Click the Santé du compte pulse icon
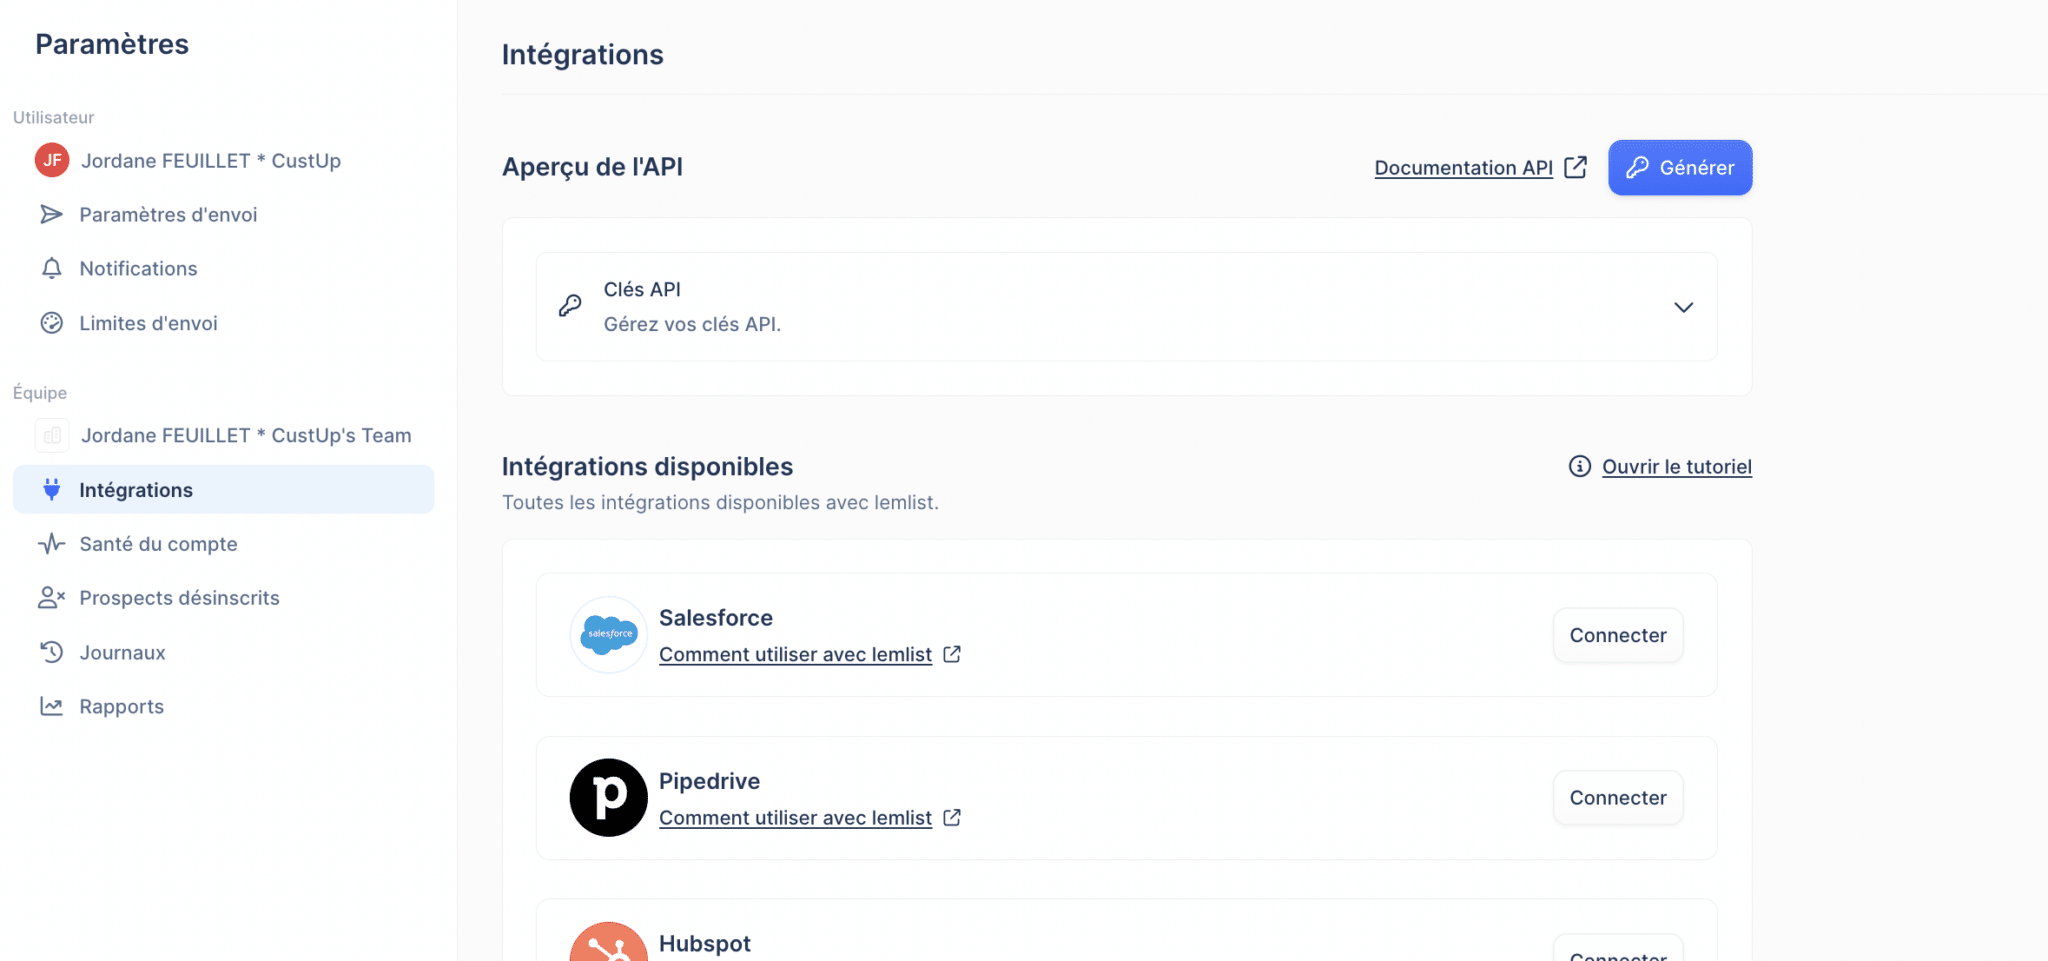Viewport: 2048px width, 961px height. click(51, 544)
